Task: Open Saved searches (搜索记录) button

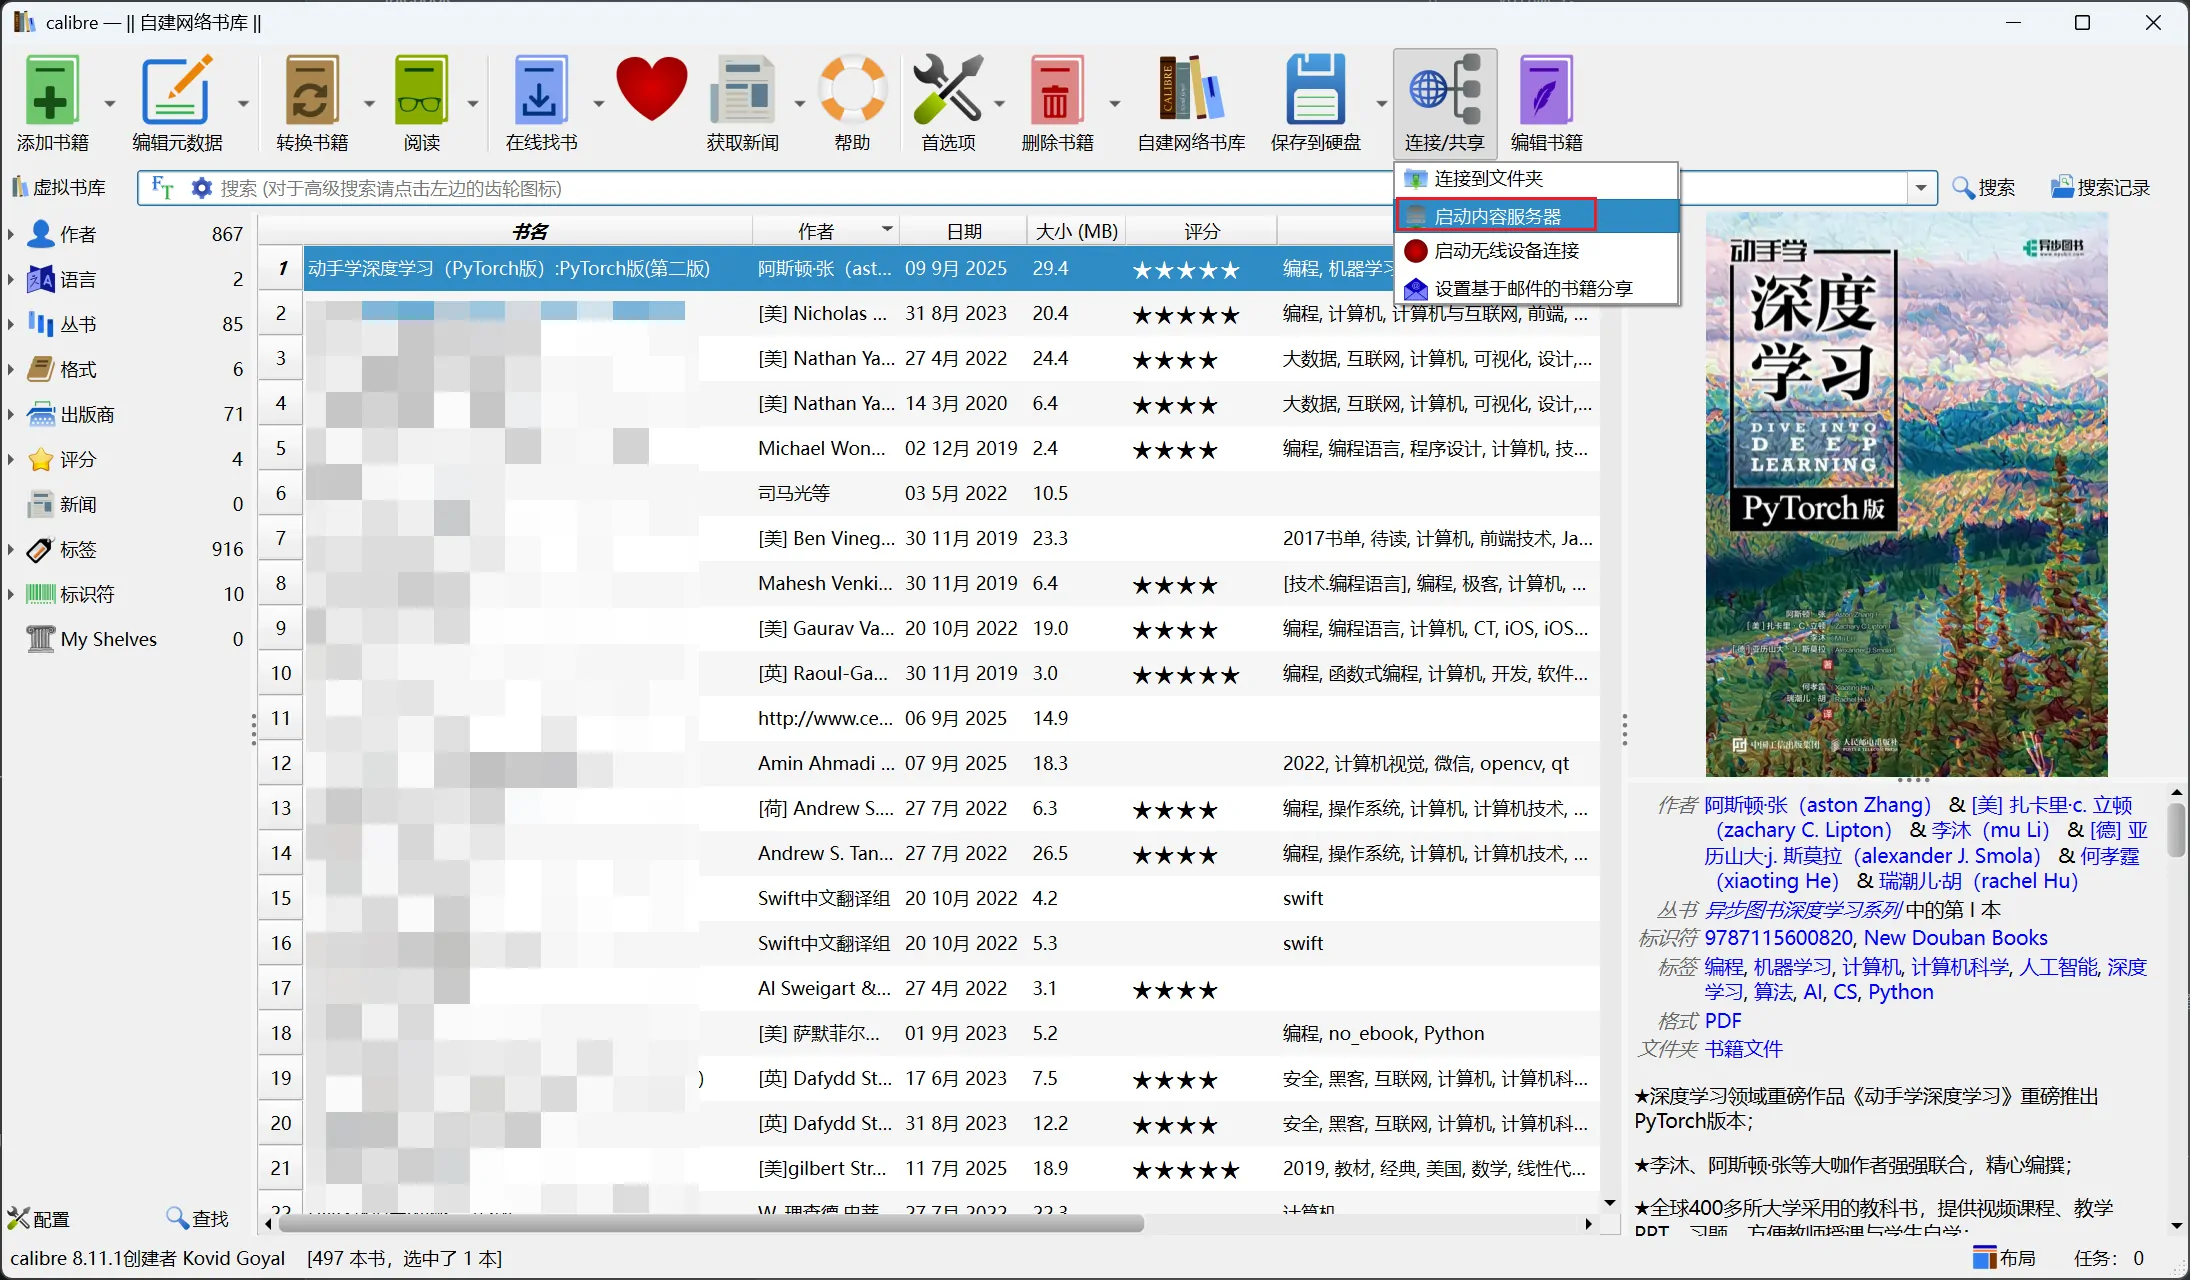Action: coord(2100,187)
